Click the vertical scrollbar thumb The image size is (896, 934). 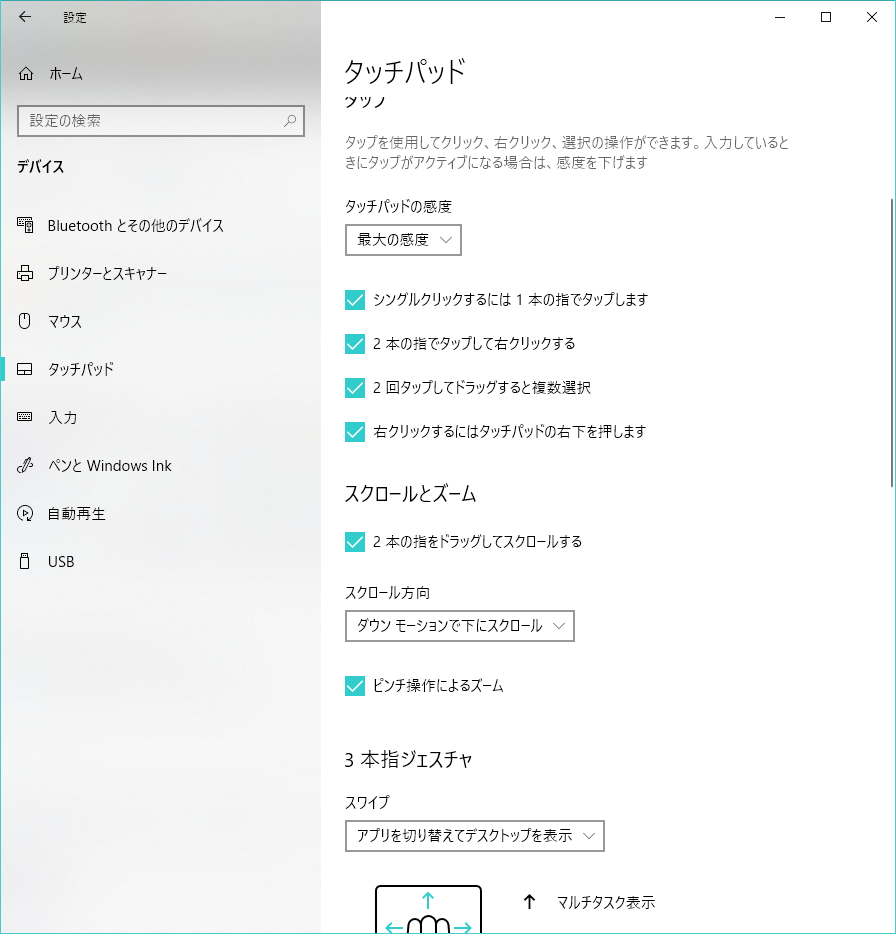[892, 343]
